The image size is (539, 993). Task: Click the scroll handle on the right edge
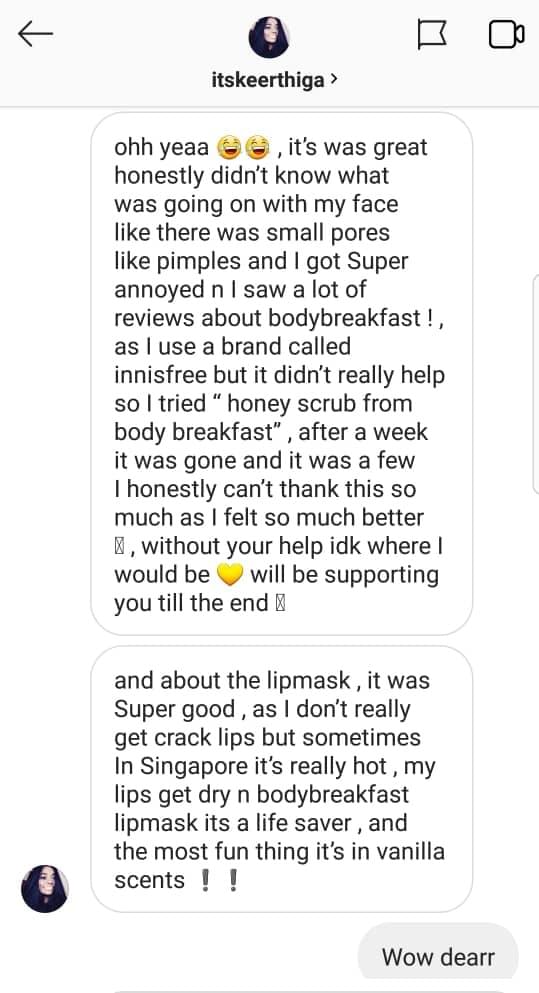coord(536,383)
